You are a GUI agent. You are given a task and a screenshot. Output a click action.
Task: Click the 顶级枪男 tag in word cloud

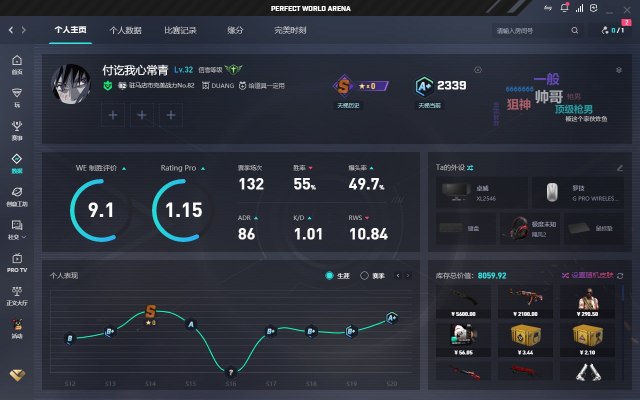(x=573, y=109)
